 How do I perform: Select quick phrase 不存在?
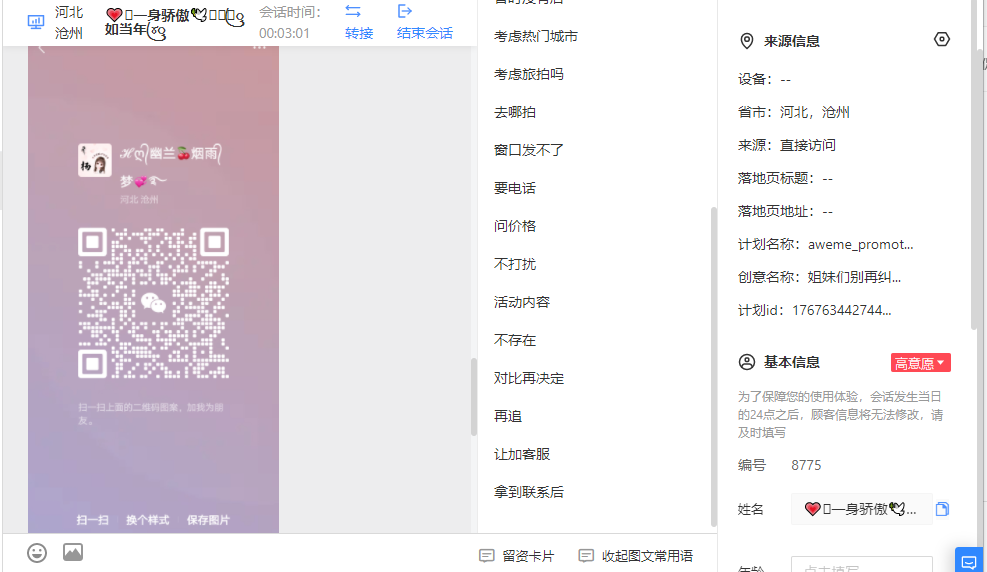[x=515, y=340]
